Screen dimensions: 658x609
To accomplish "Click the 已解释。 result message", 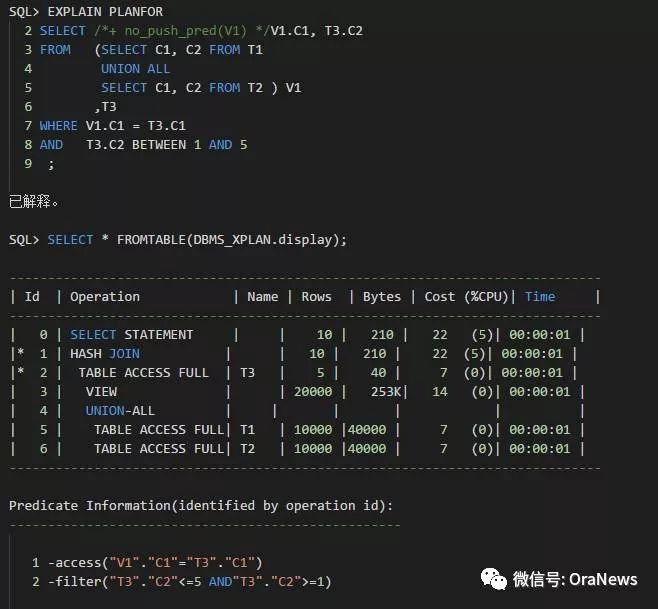I will (x=35, y=201).
